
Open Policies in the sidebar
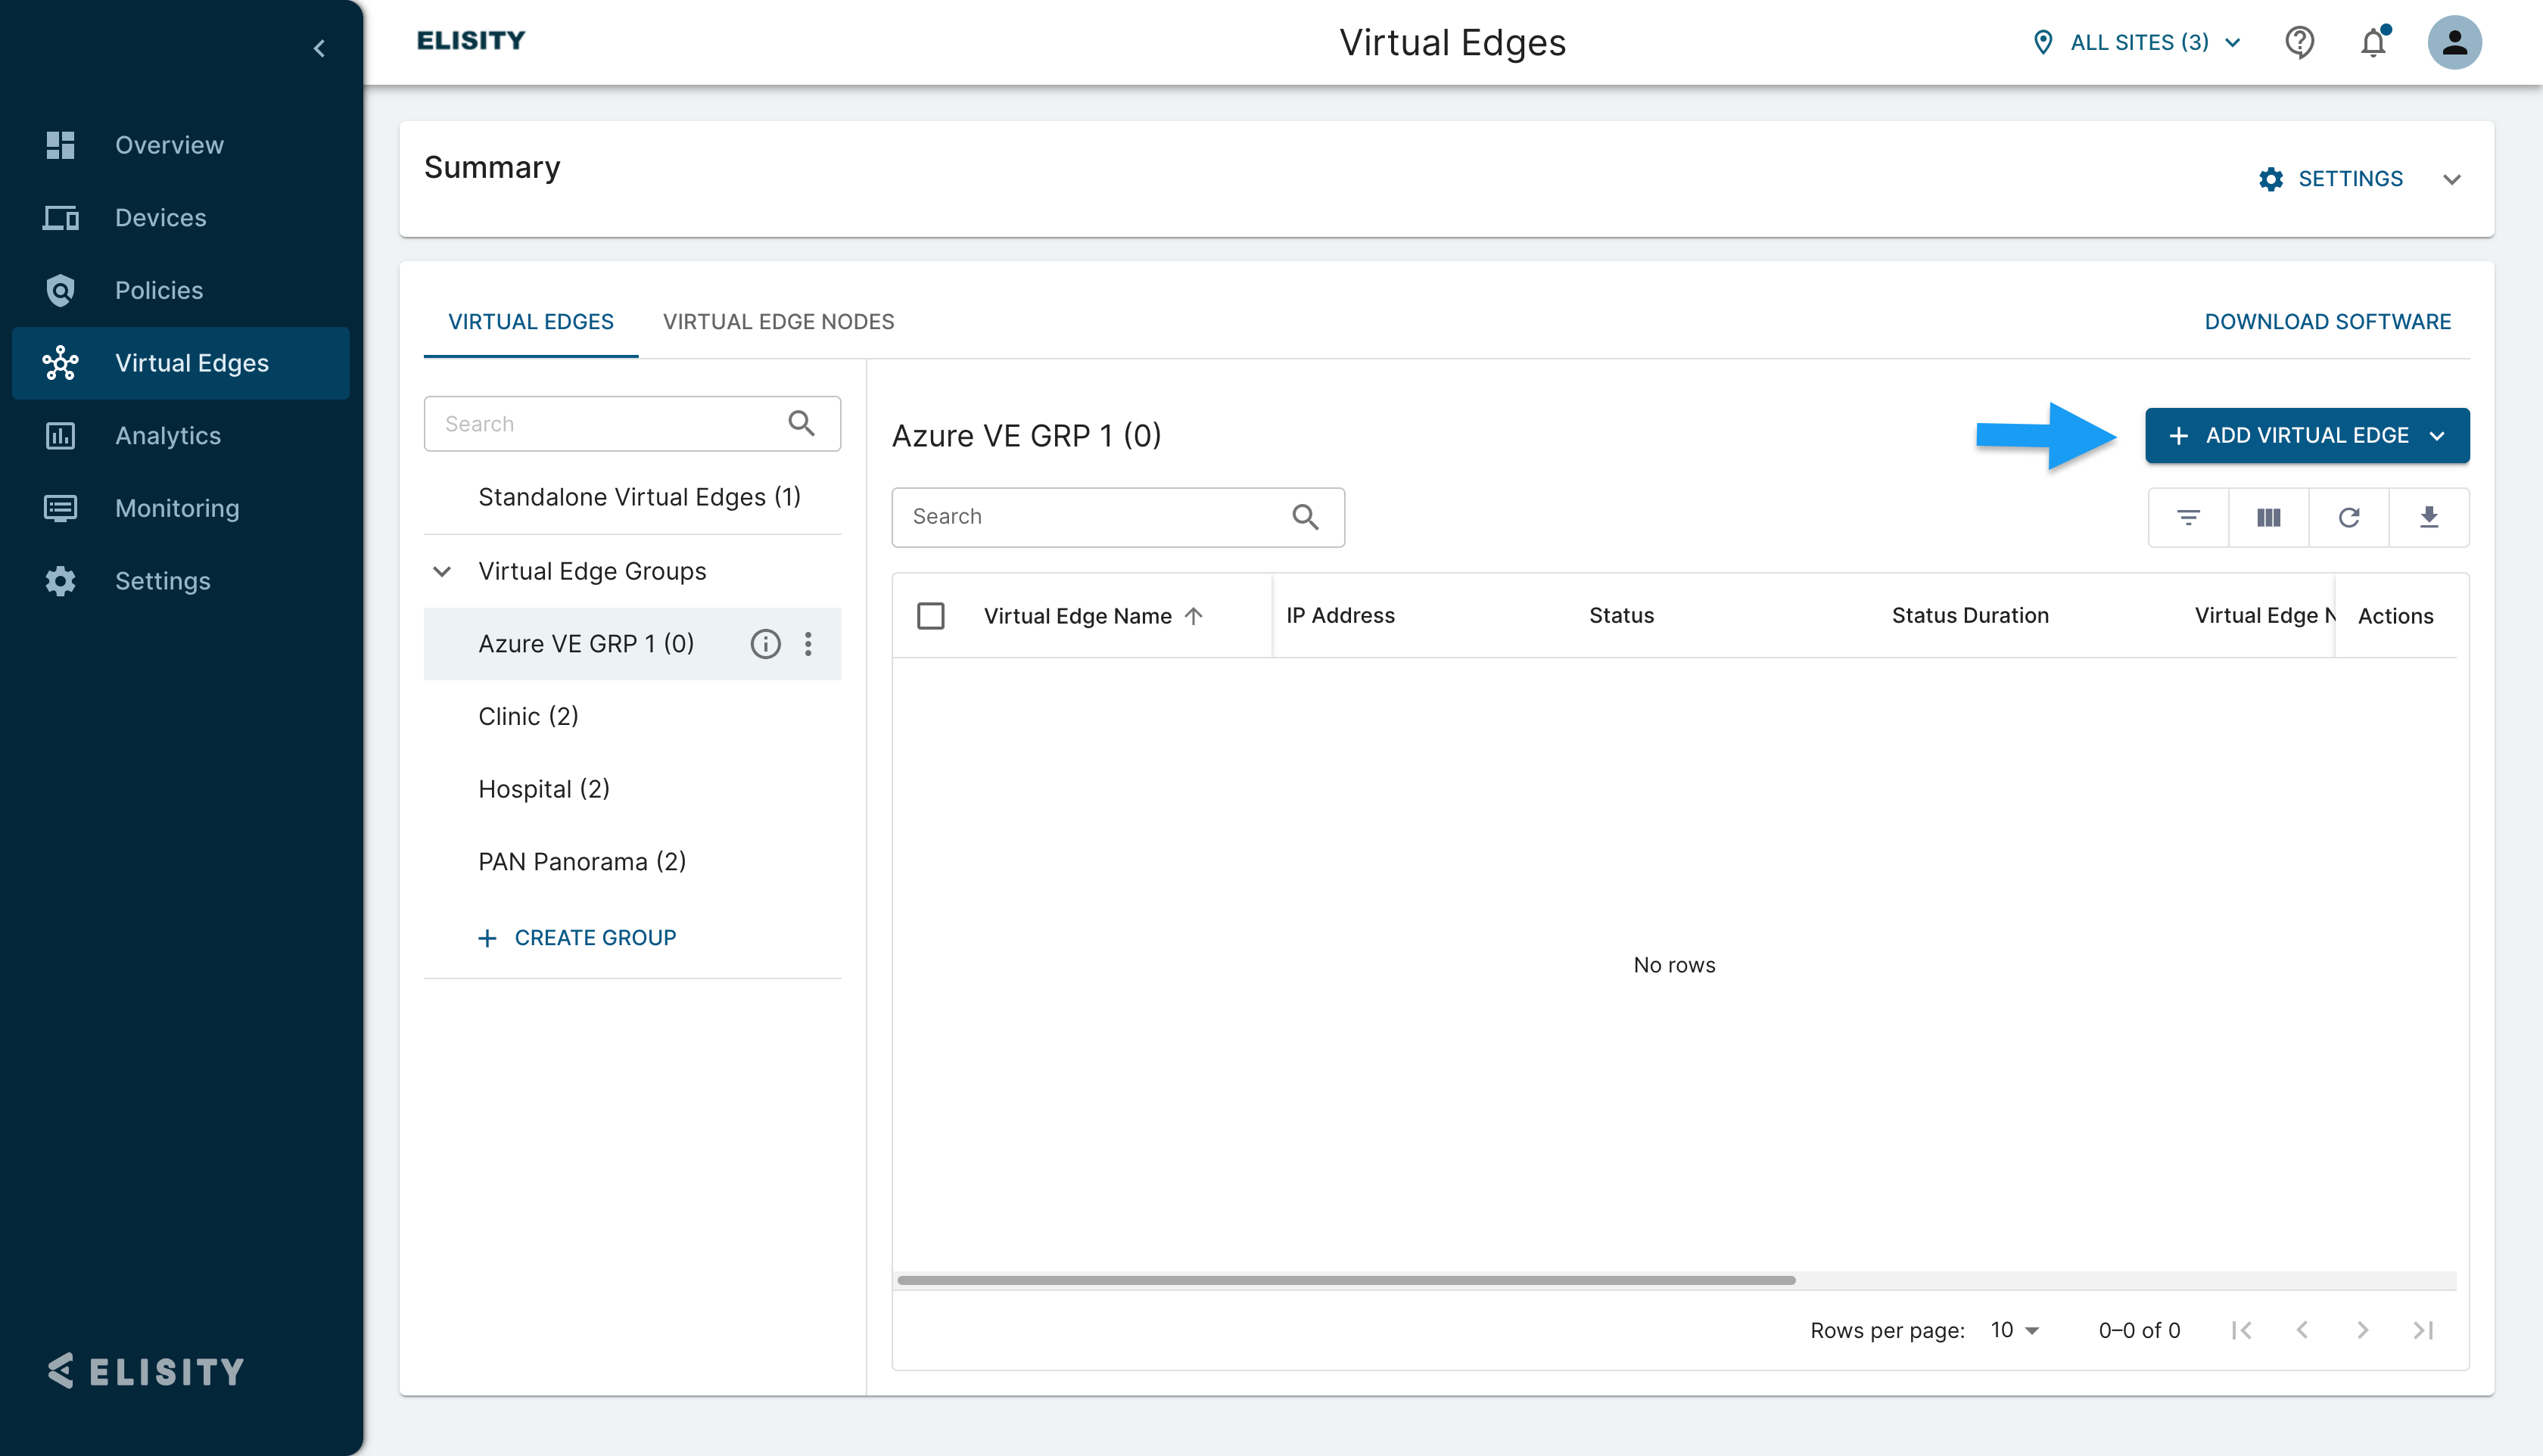[181, 290]
